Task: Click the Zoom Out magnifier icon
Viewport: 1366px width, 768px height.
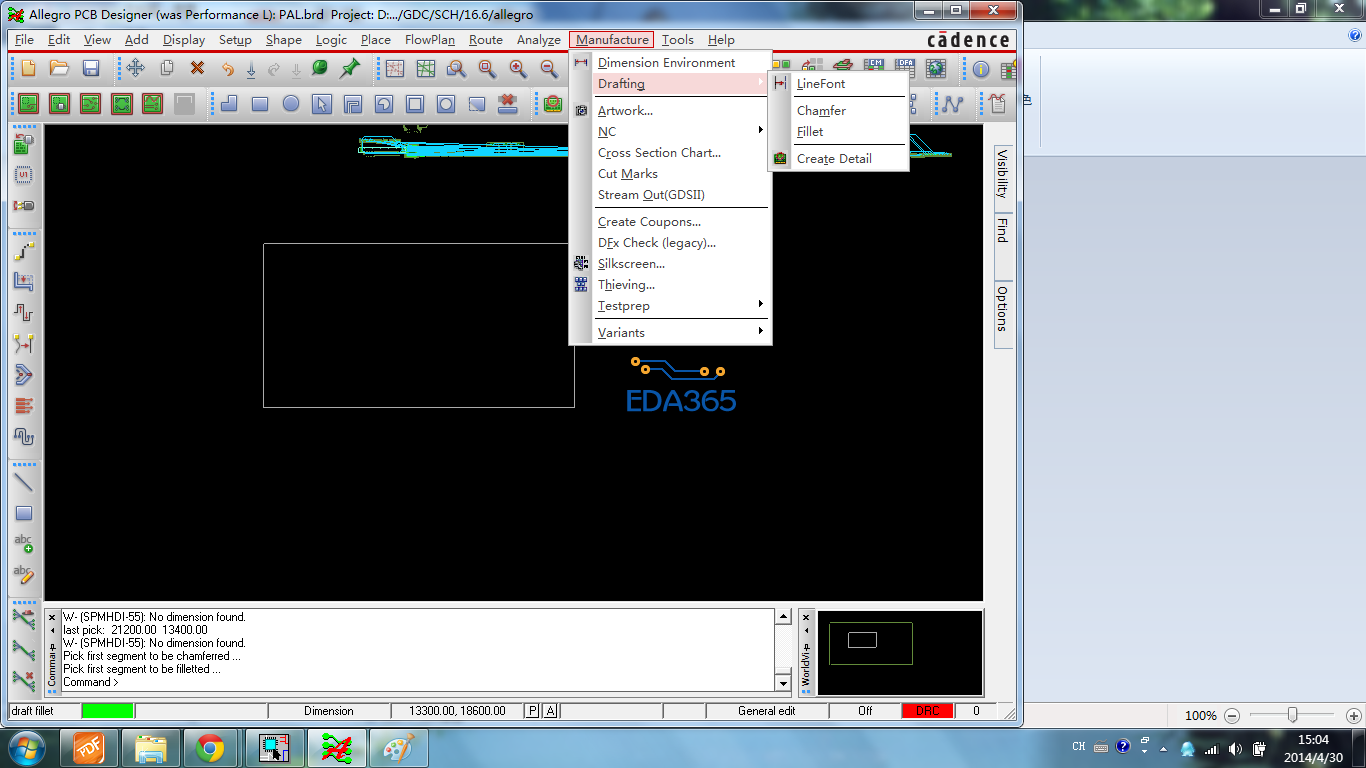Action: coord(549,68)
